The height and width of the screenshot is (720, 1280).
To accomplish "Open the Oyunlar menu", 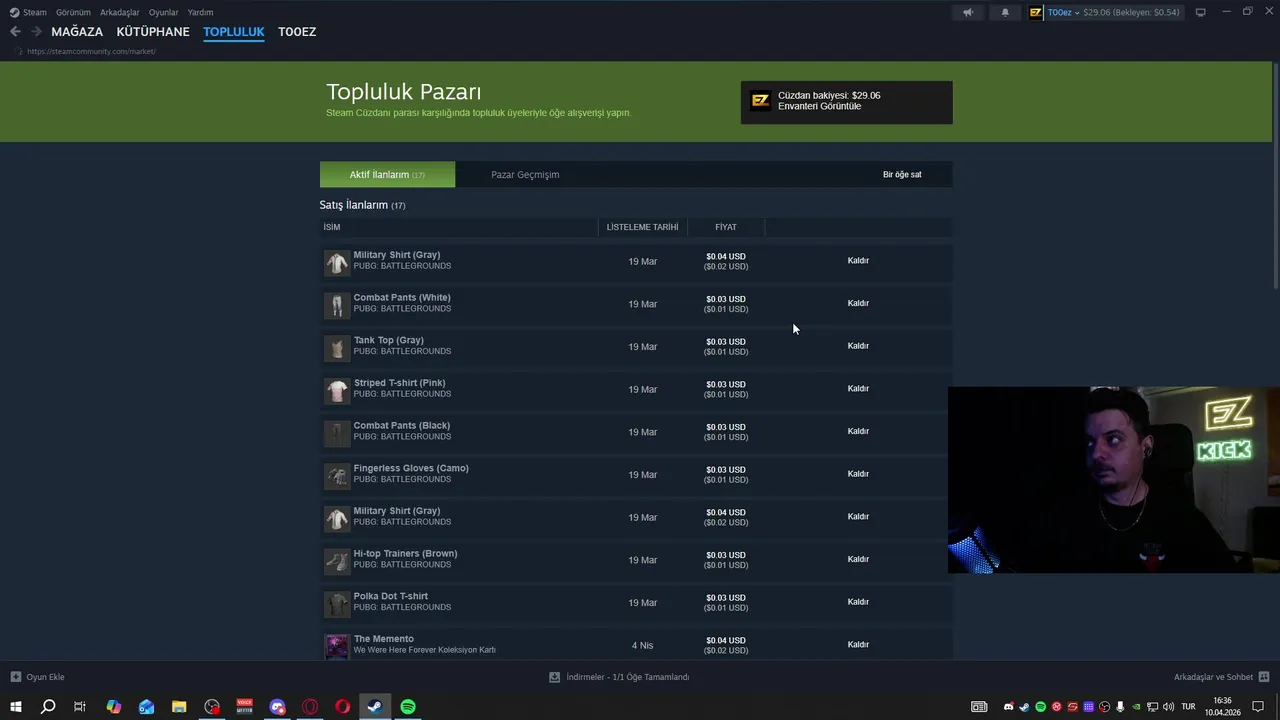I will coord(163,12).
